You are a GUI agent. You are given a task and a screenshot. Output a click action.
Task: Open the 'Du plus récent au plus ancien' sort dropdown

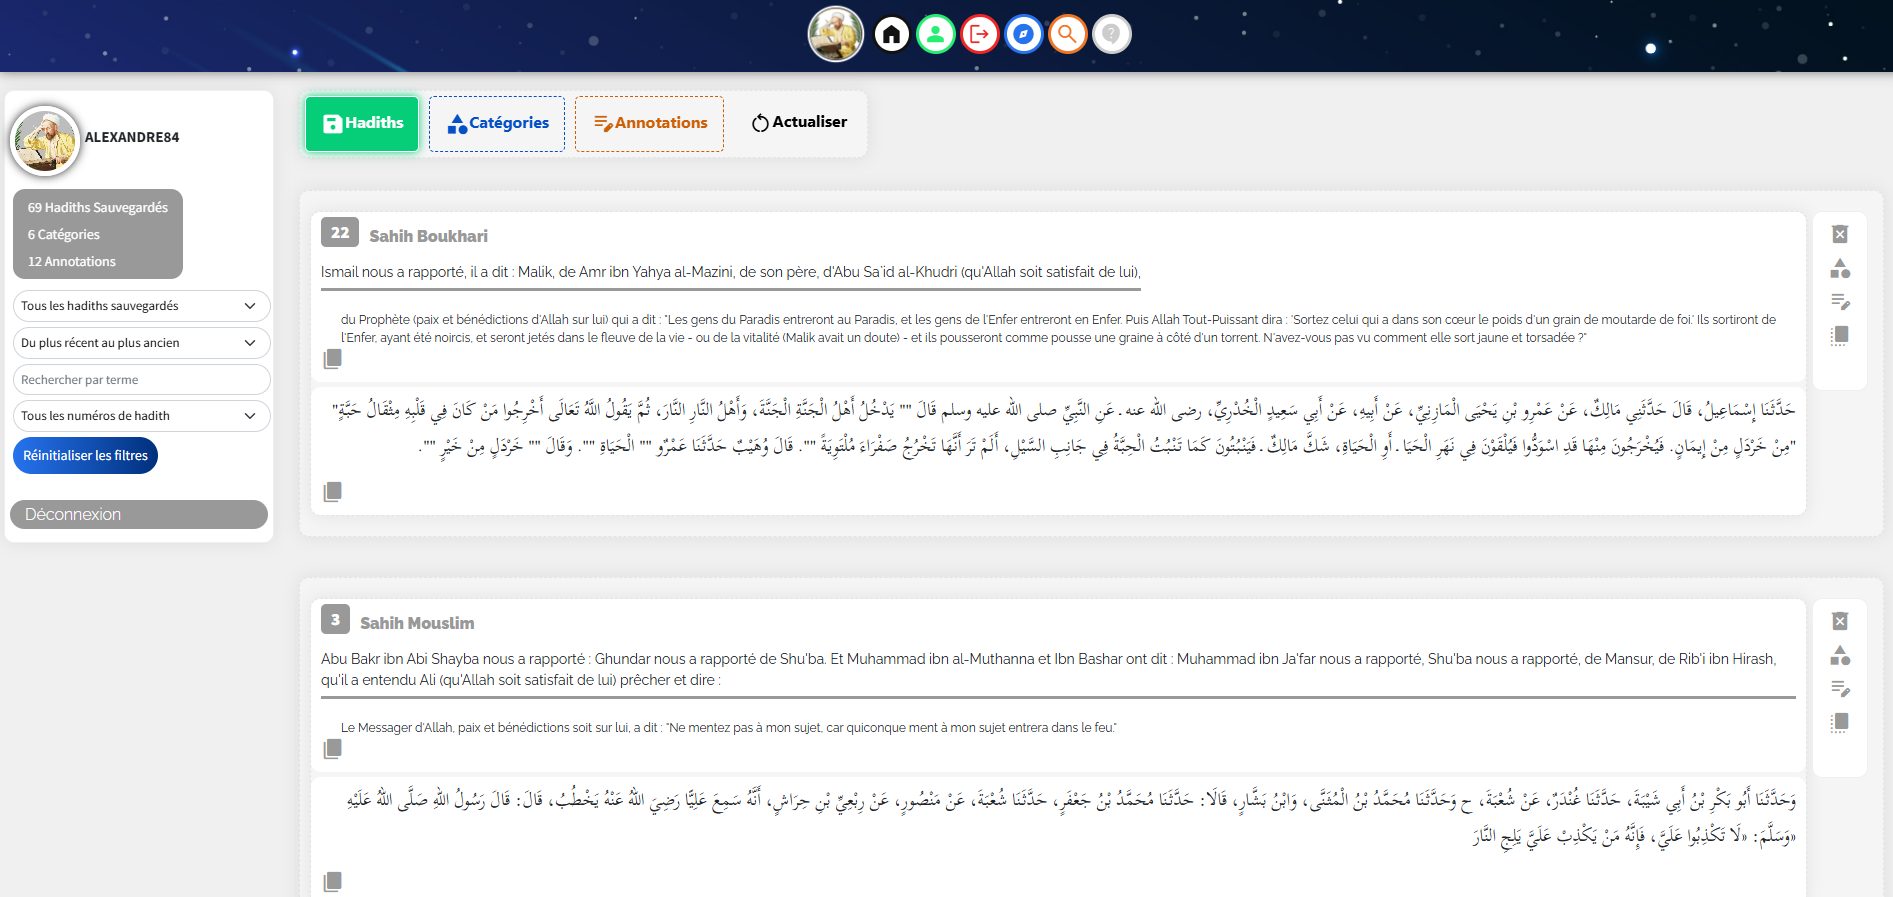pos(141,343)
